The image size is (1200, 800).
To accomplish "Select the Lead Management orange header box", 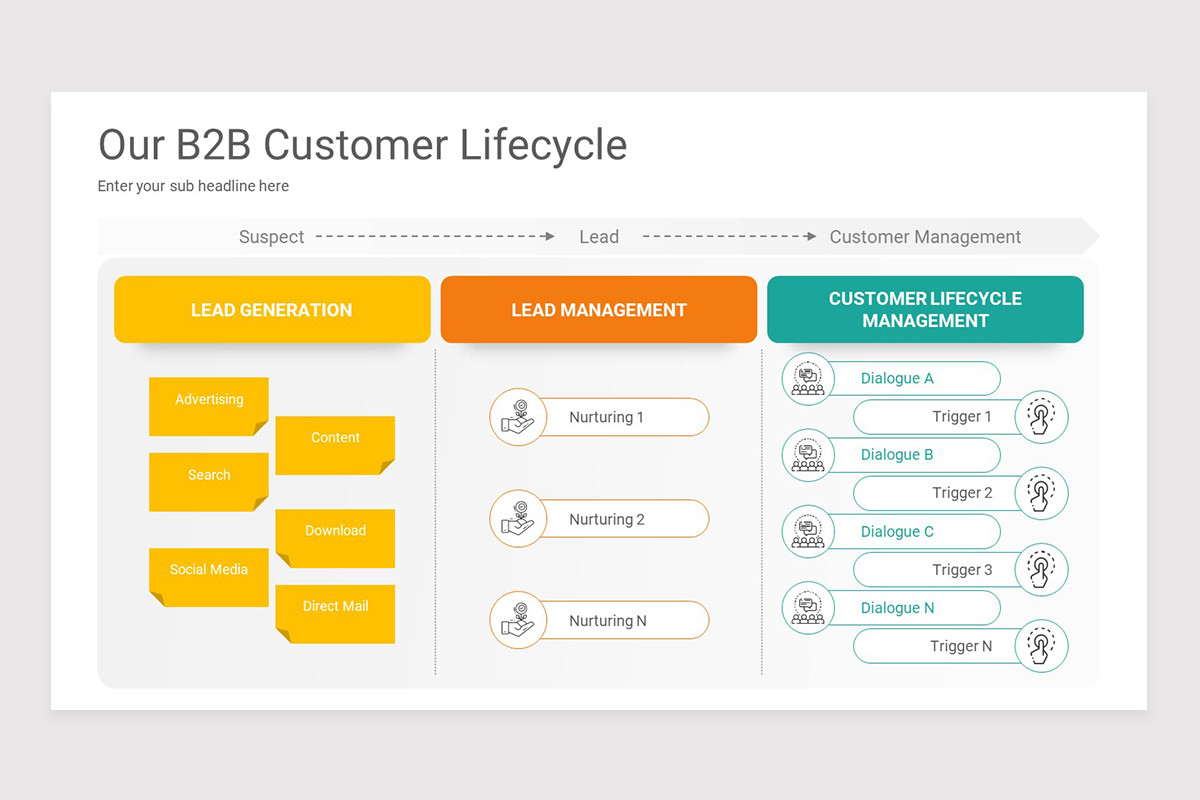I will (x=599, y=310).
